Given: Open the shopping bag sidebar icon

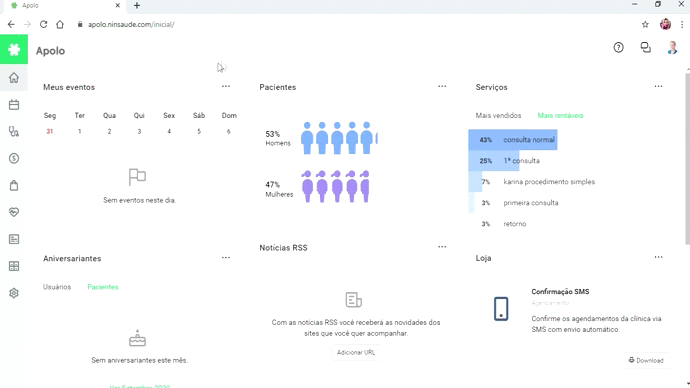Looking at the screenshot, I should 14,185.
